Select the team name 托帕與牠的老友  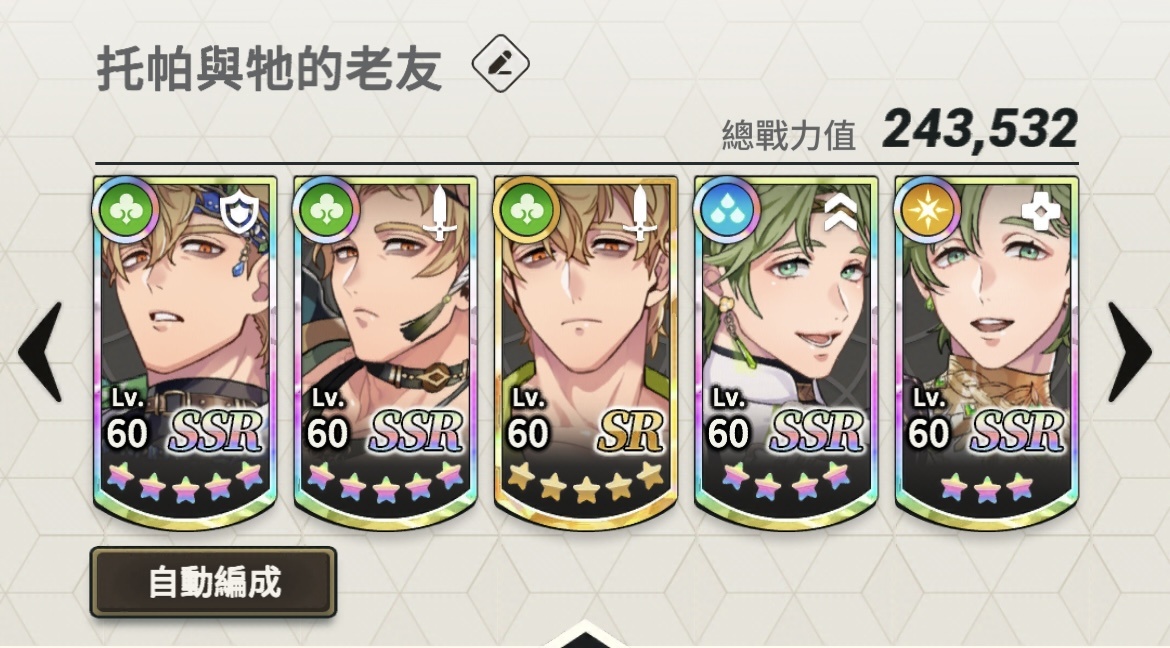(269, 69)
